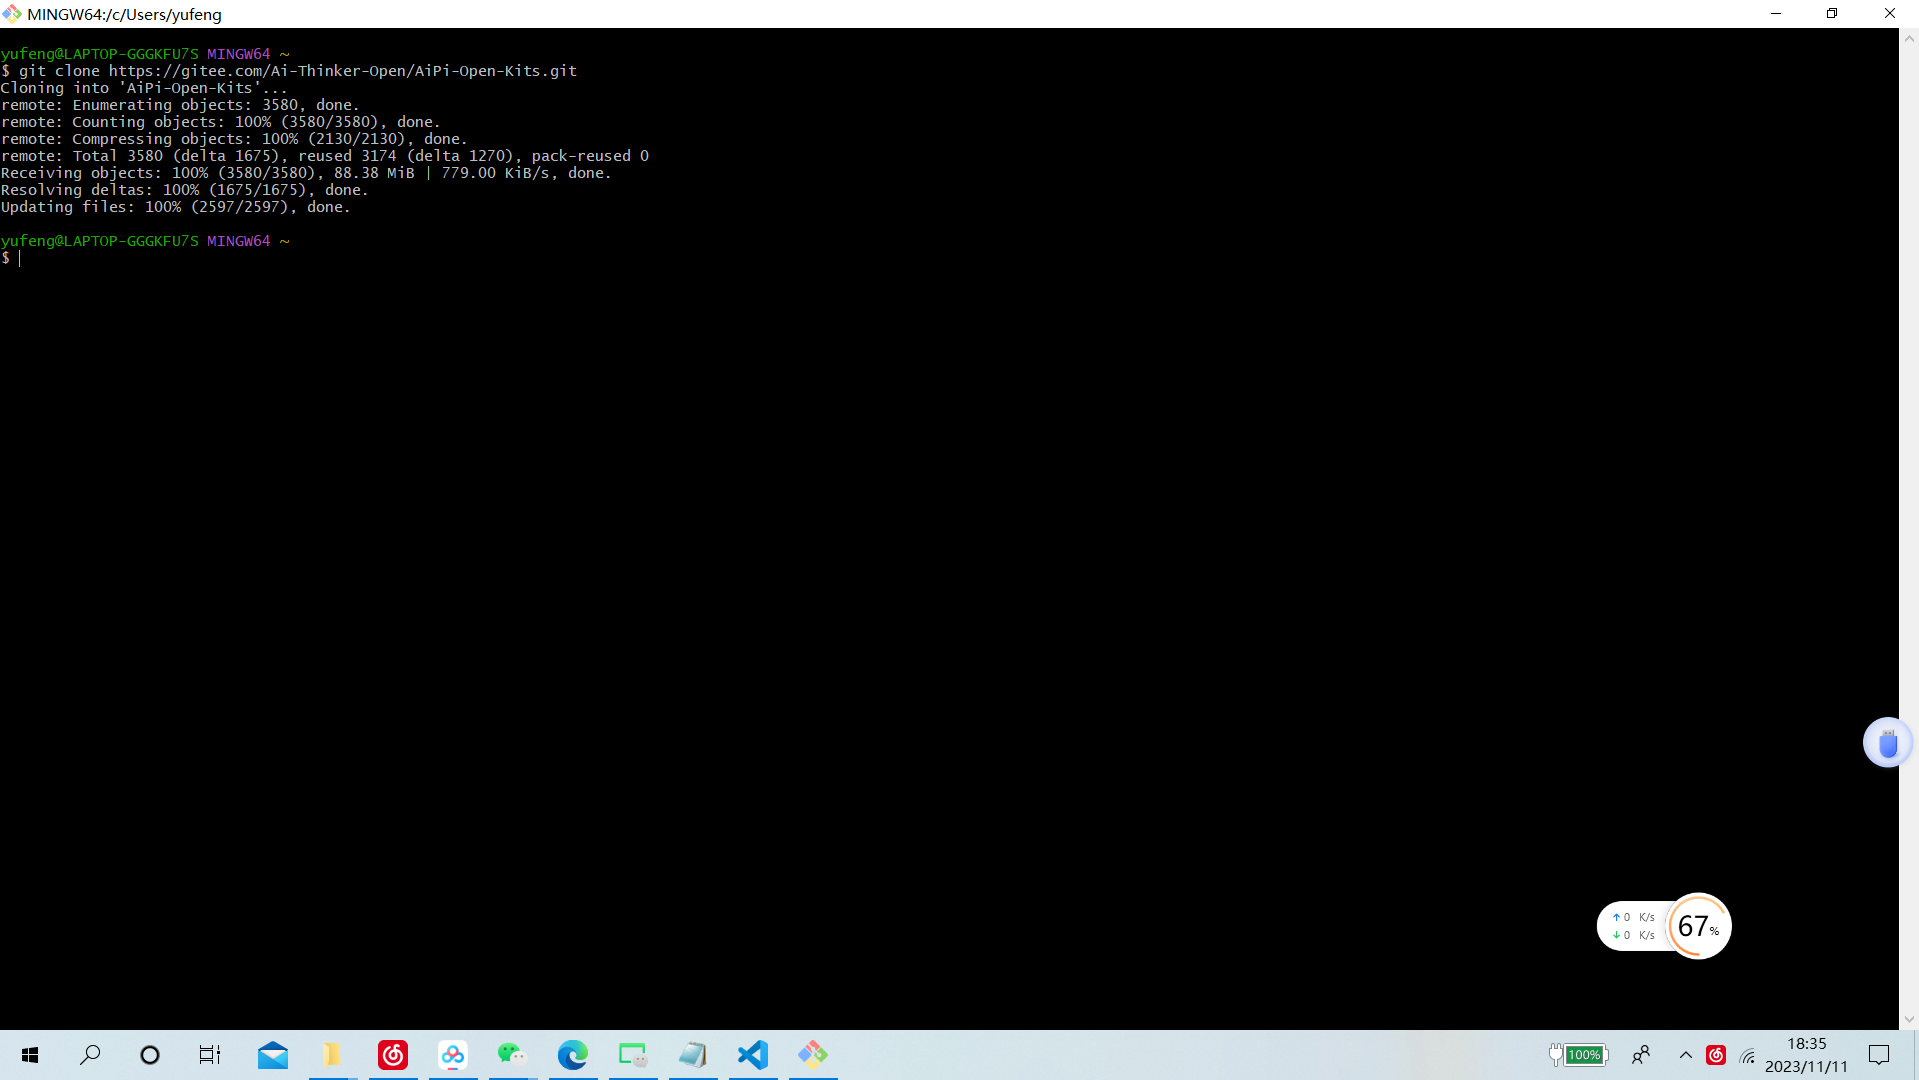Open Baidu Netdisk taskbar icon
The width and height of the screenshot is (1919, 1080).
coord(453,1055)
